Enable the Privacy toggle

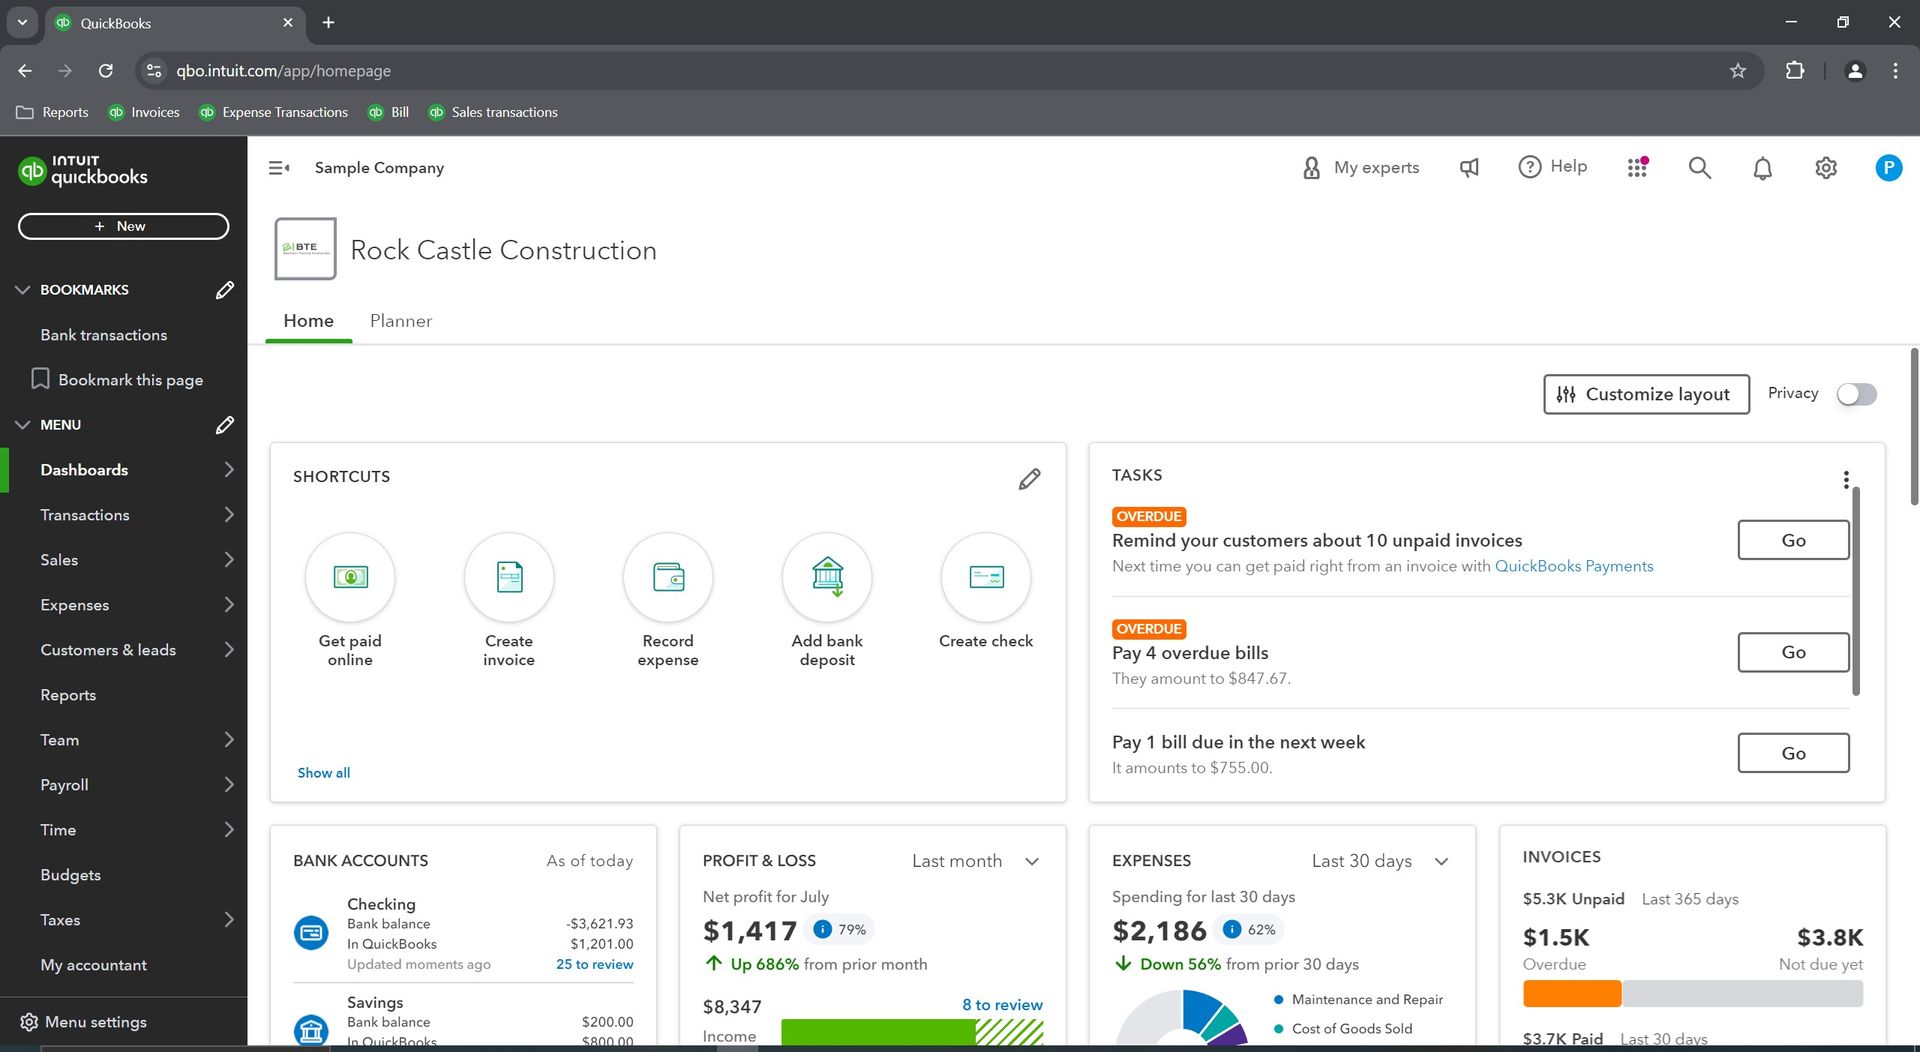pos(1856,394)
